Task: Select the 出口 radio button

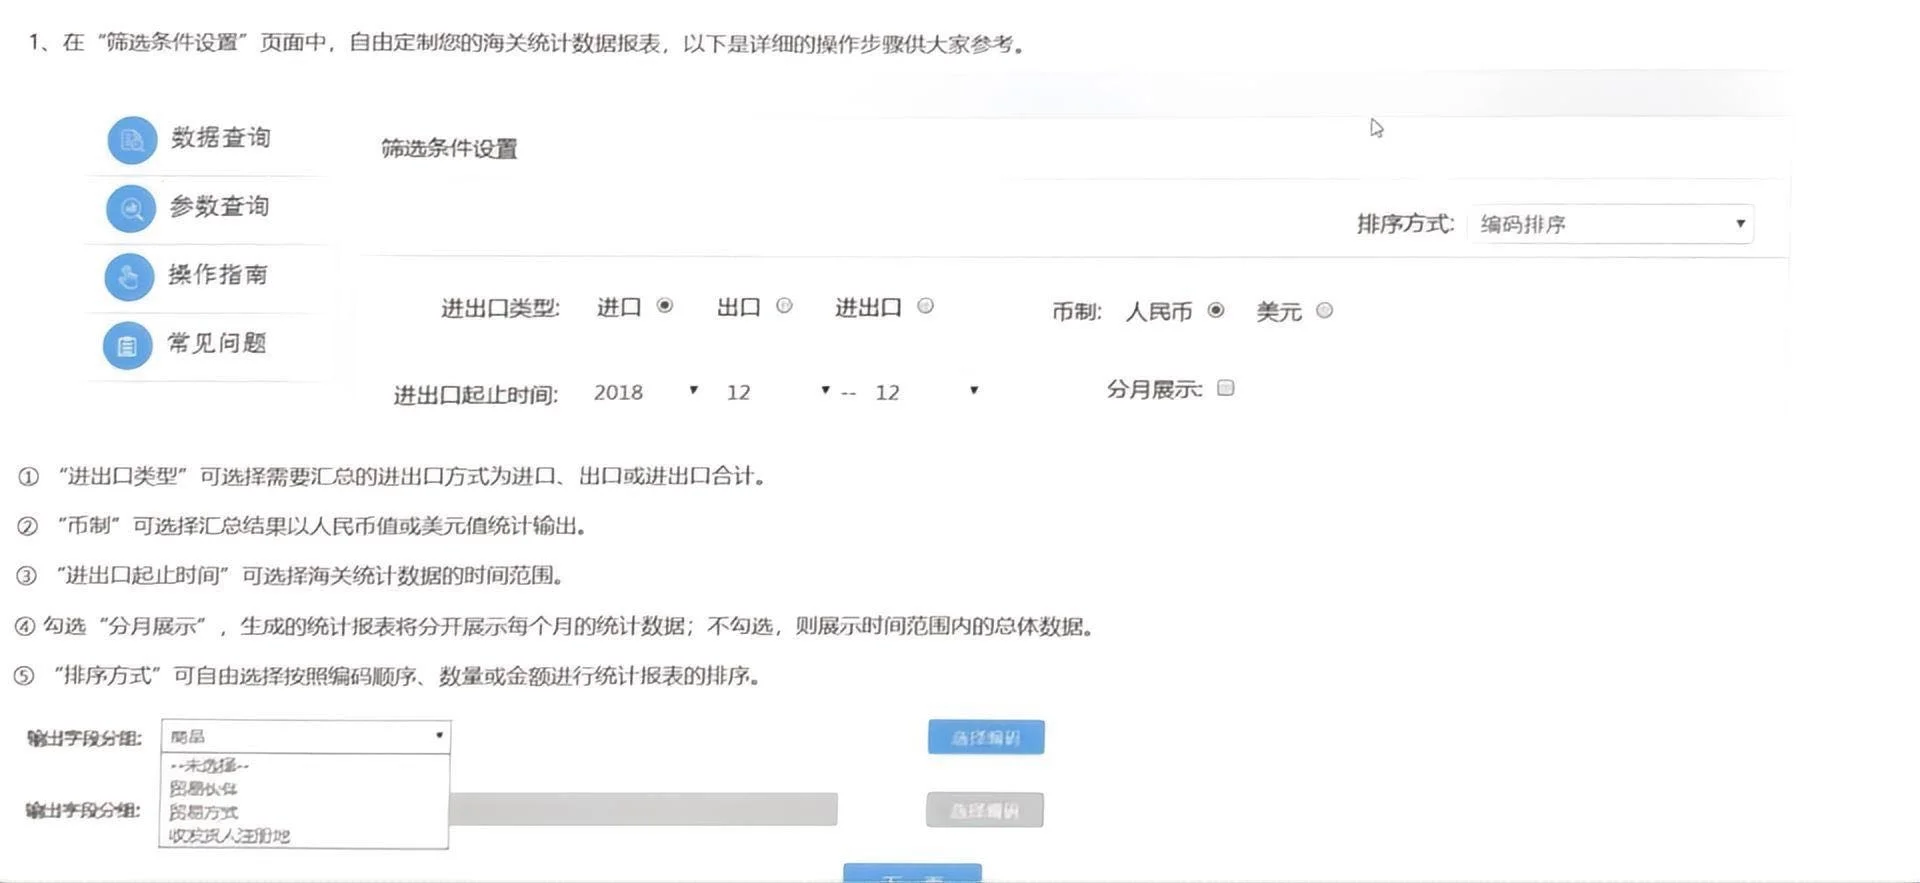Action: click(784, 306)
